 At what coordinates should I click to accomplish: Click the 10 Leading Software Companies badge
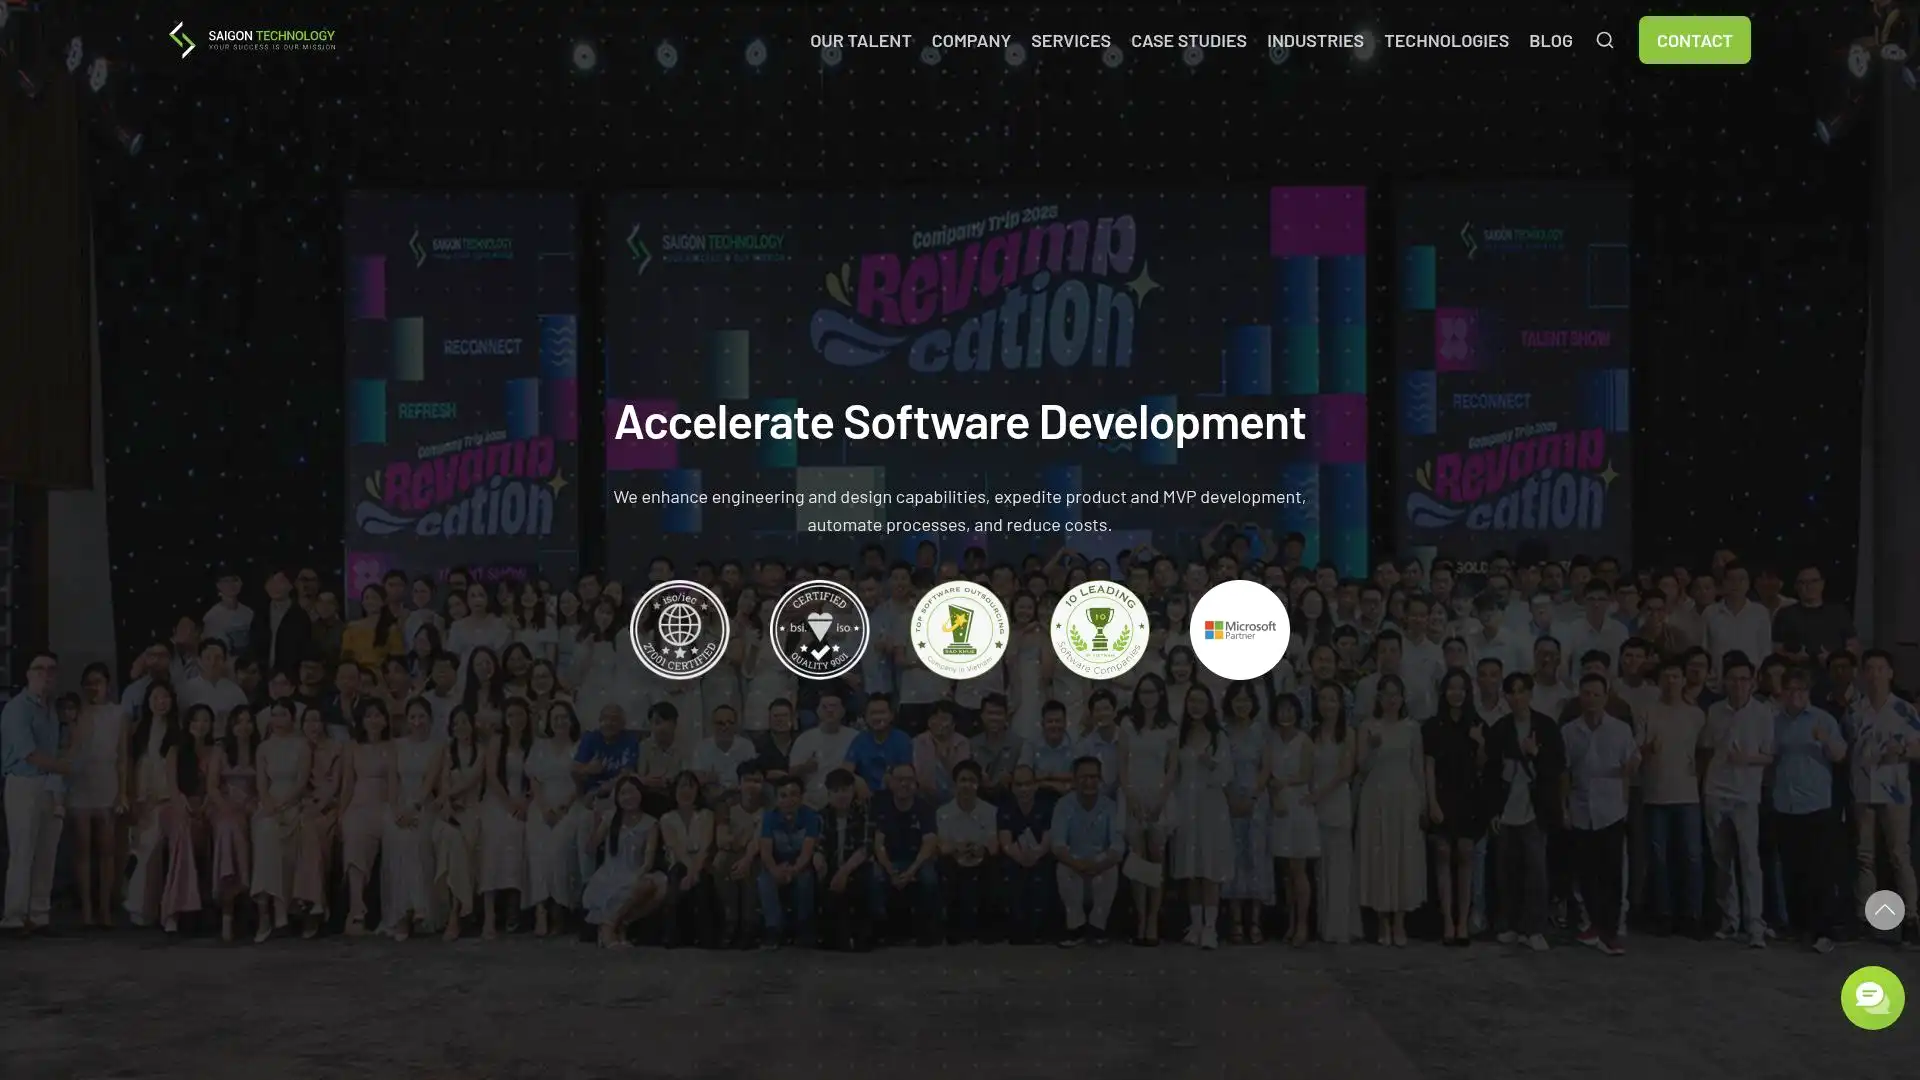point(1100,630)
